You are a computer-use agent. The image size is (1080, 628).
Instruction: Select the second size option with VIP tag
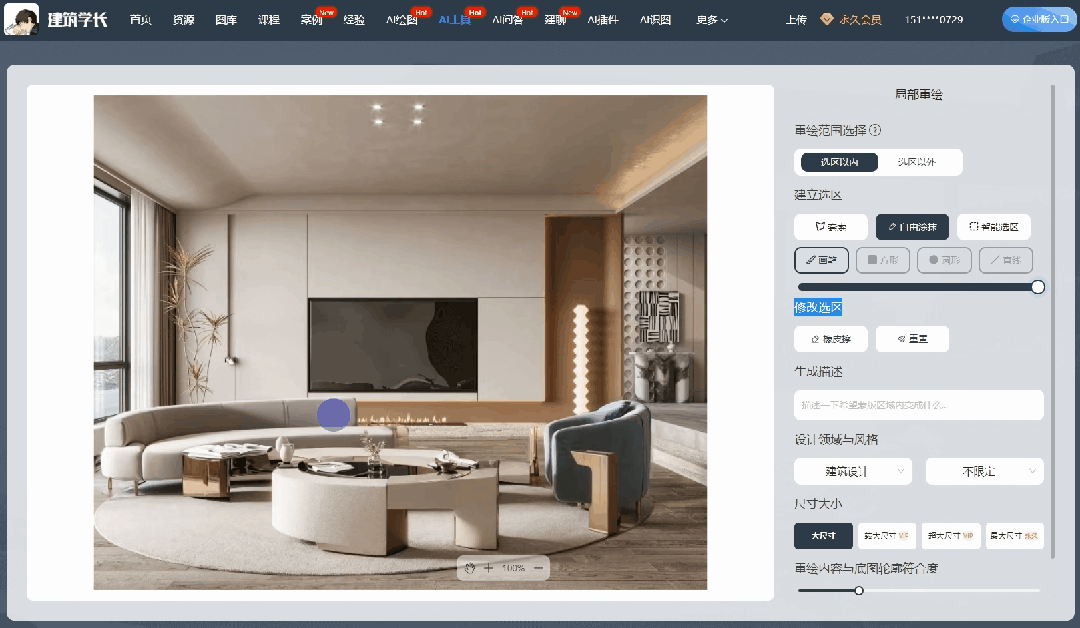[x=886, y=536]
